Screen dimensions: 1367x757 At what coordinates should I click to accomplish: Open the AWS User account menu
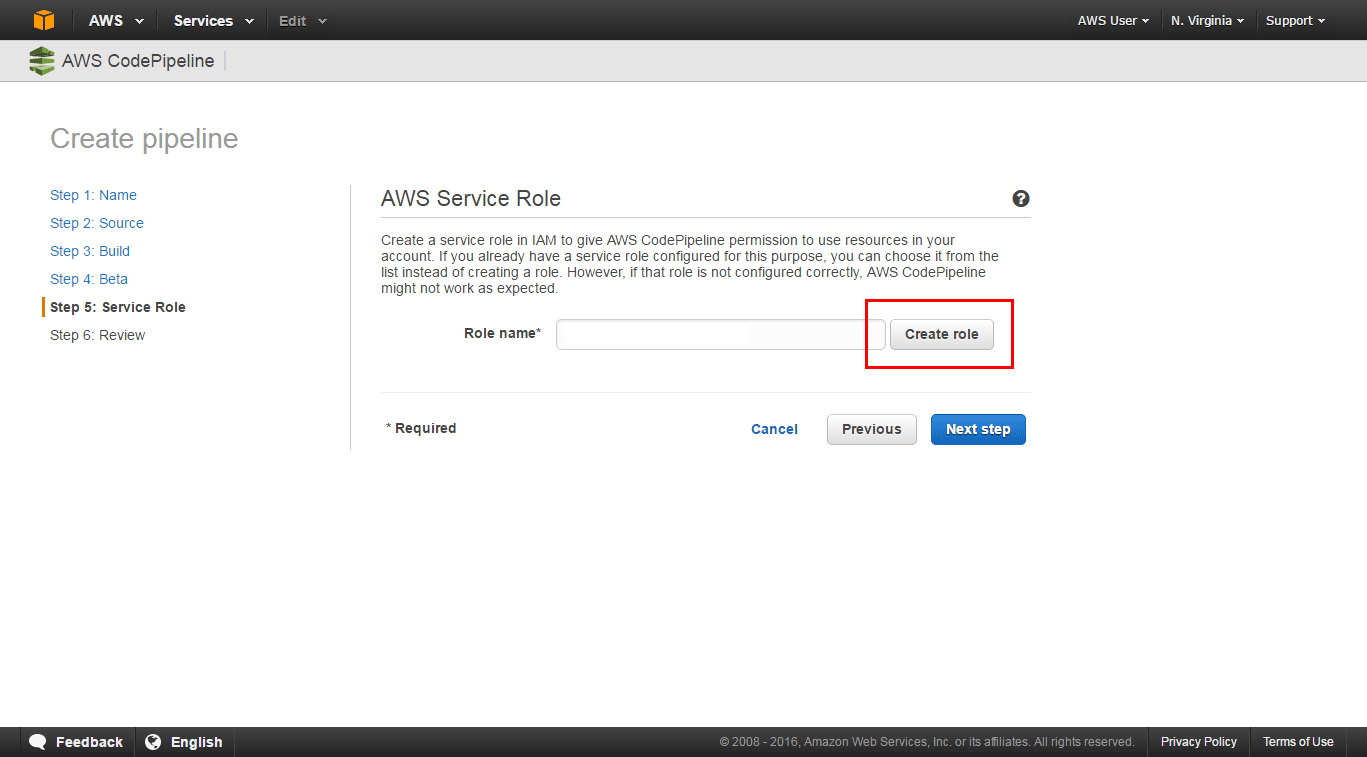1113,20
